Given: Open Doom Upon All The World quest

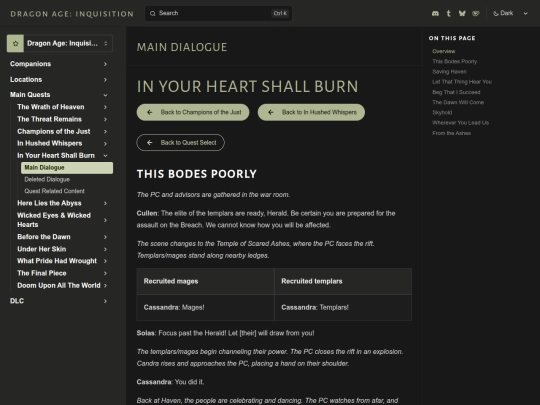Looking at the screenshot, I should pyautogui.click(x=59, y=285).
